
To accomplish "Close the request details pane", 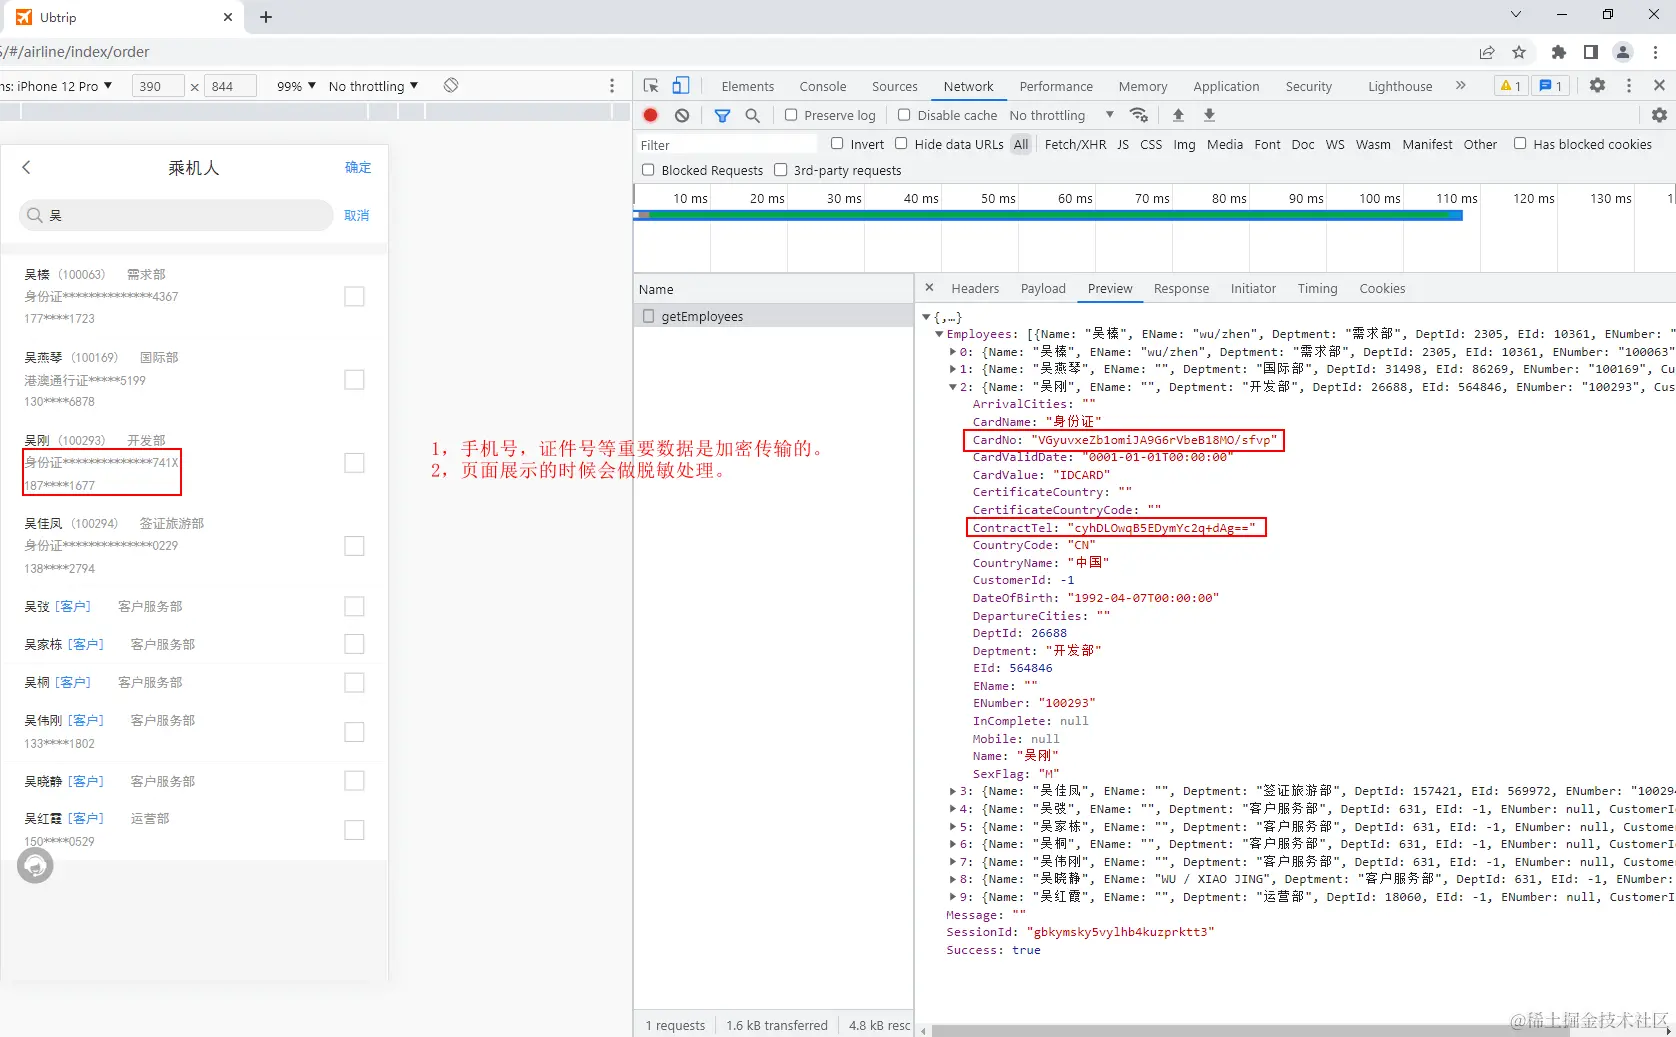I will (929, 288).
